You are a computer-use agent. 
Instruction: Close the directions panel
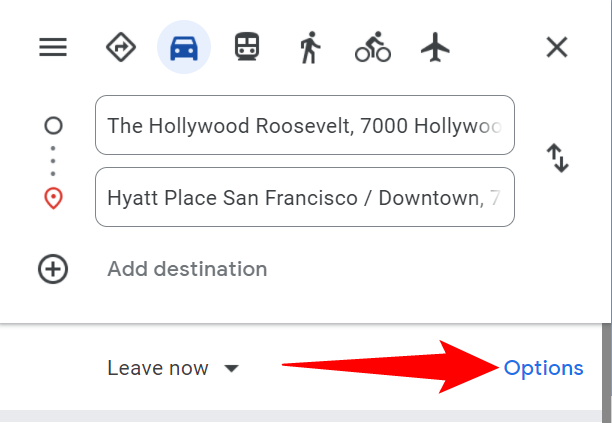click(x=556, y=47)
